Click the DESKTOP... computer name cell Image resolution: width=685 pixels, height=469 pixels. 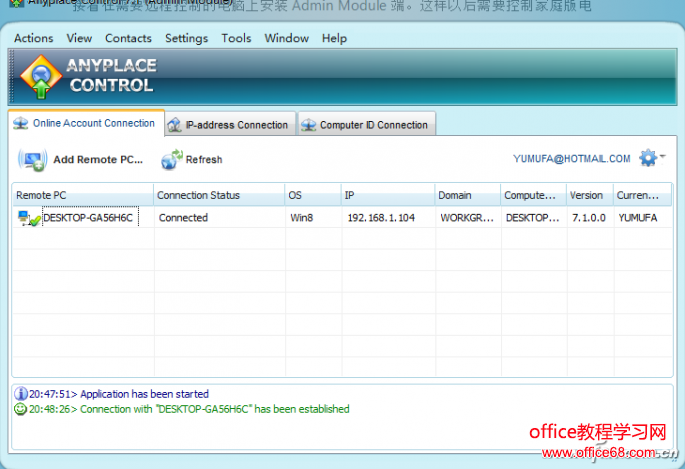tap(533, 217)
